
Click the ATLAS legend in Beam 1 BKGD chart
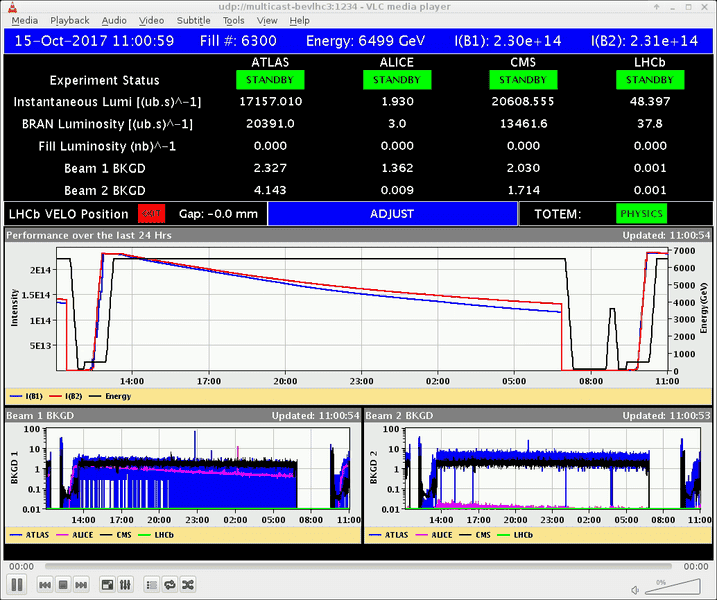tap(30, 535)
